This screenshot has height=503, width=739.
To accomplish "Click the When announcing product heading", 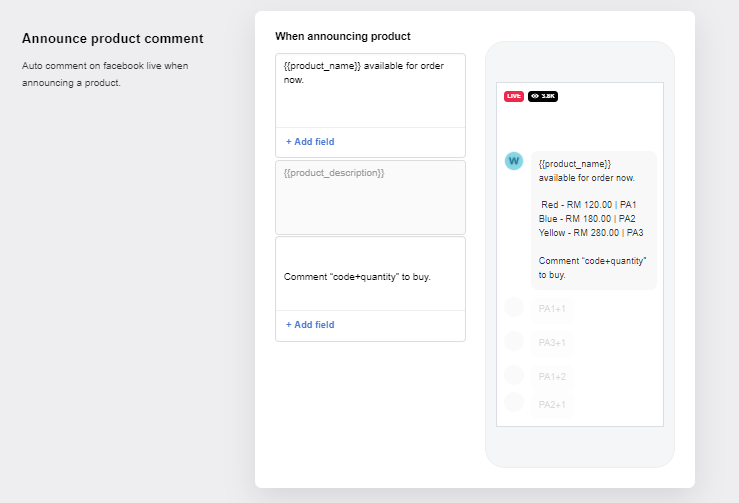I will point(343,36).
